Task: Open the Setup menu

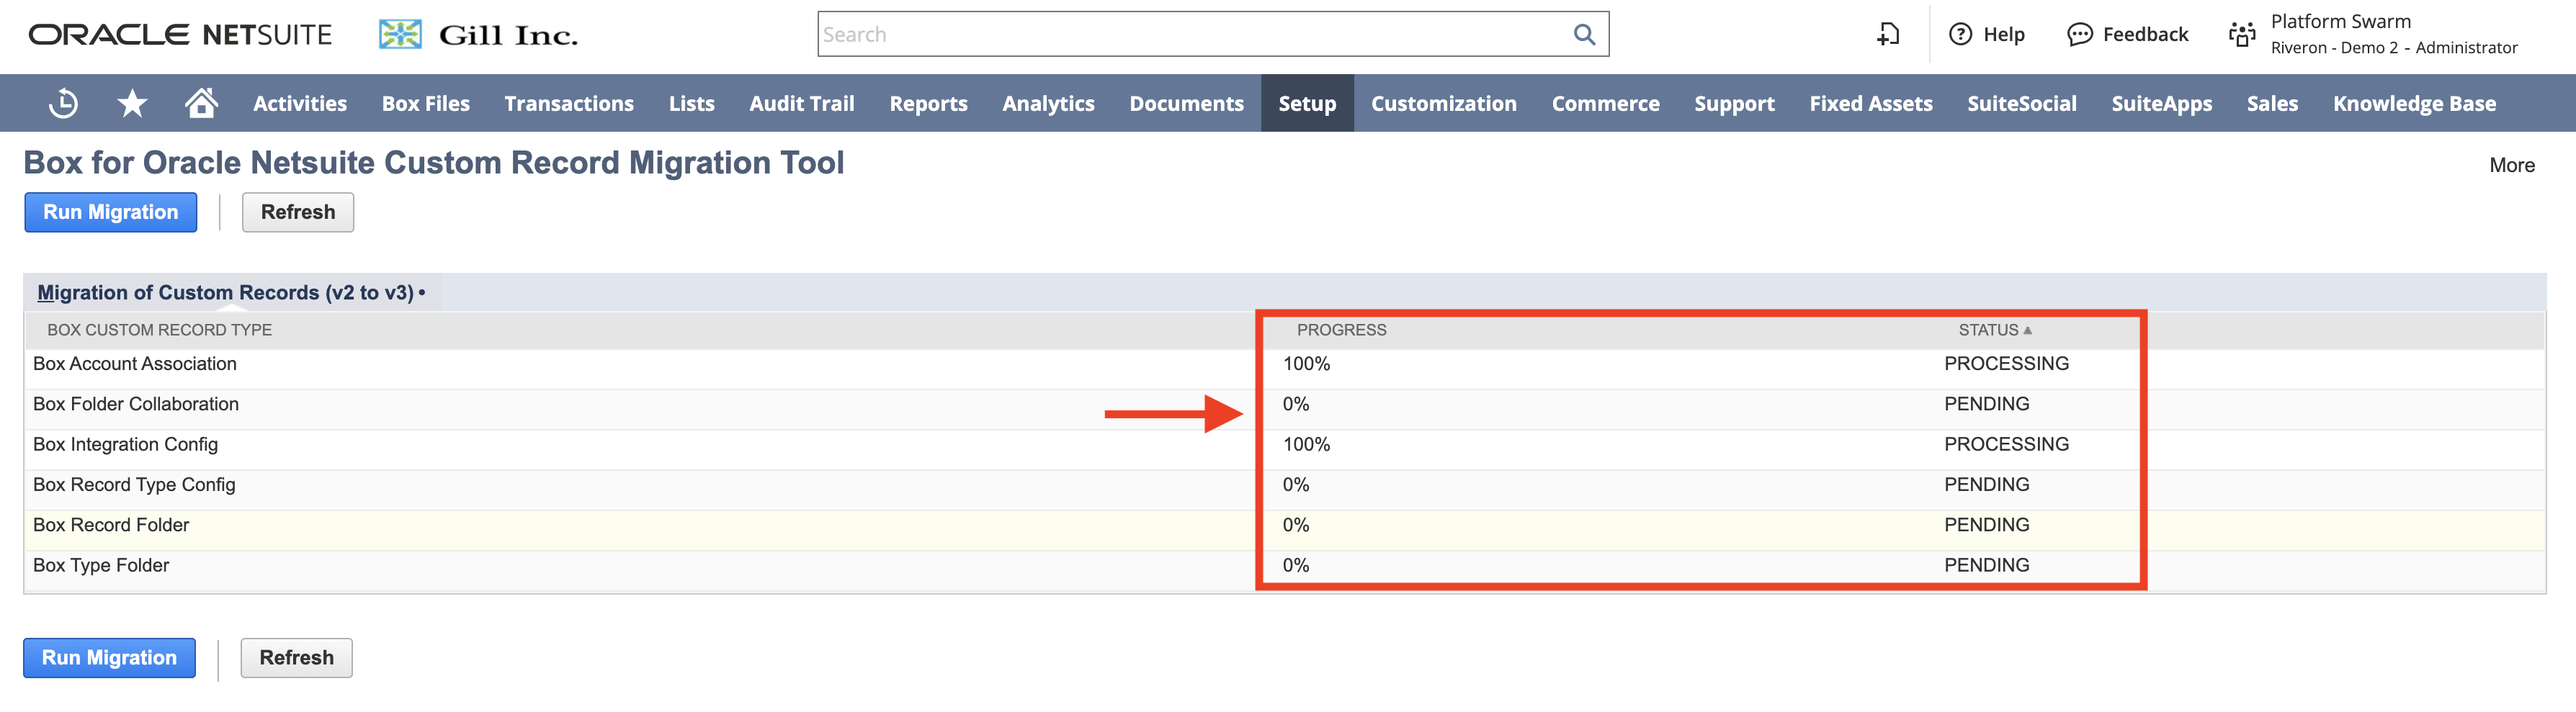Action: [x=1307, y=103]
